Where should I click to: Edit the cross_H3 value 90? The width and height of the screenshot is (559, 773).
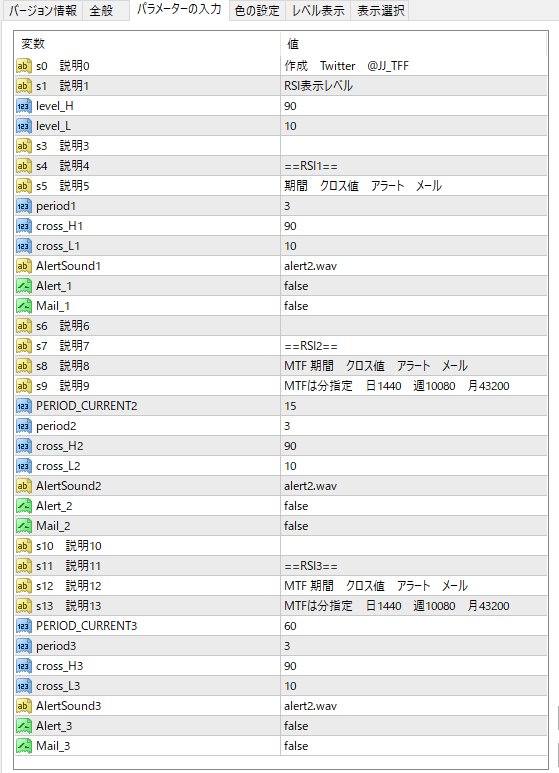coord(414,666)
